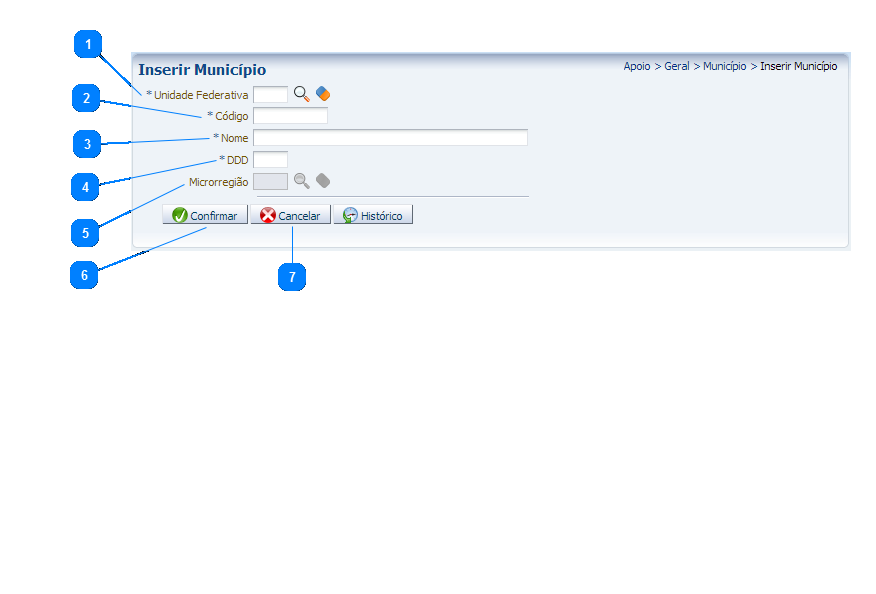Click into the Código text field
This screenshot has height=594, width=876.
290,116
